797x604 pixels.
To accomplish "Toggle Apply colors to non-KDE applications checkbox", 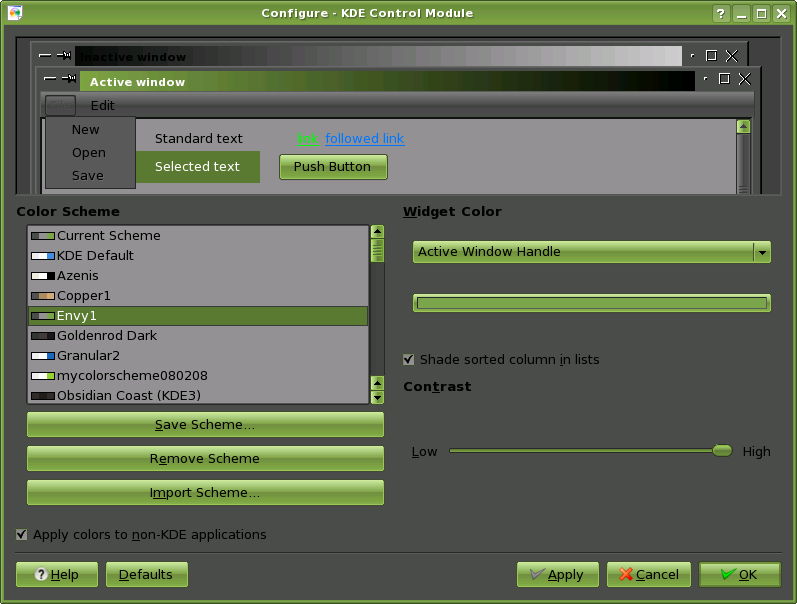I will [x=21, y=534].
